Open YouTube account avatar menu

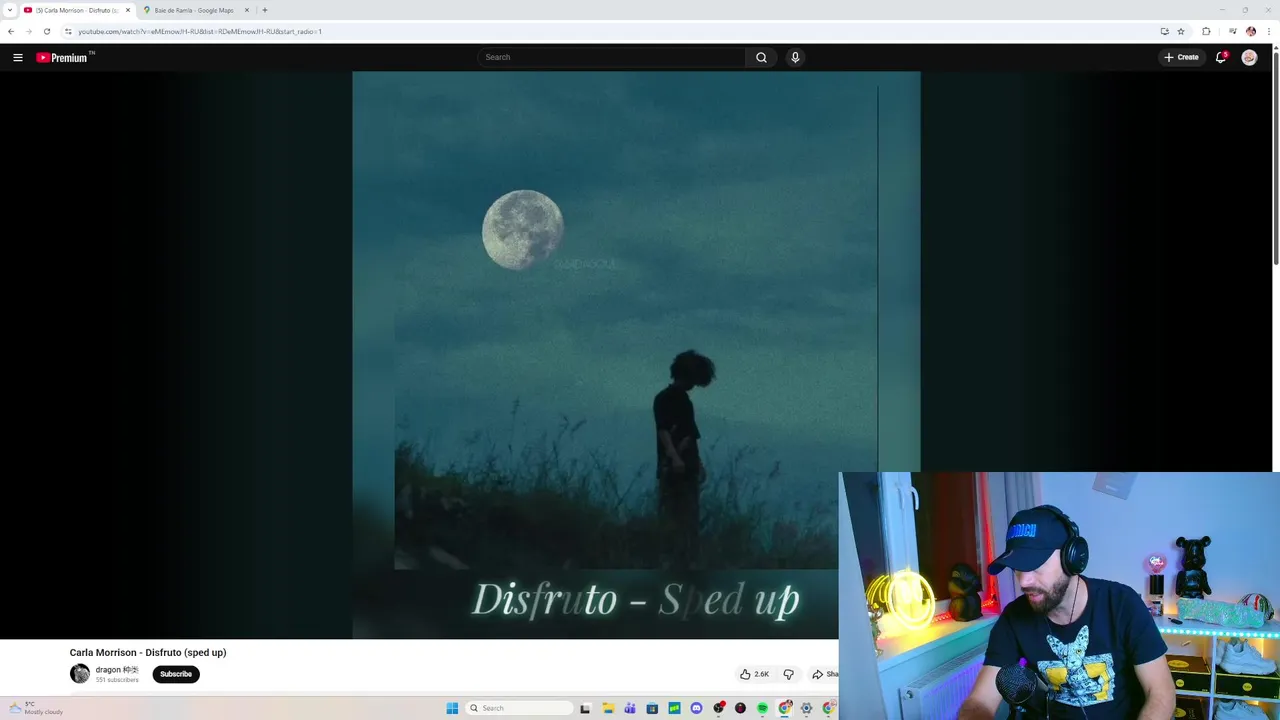[1249, 57]
